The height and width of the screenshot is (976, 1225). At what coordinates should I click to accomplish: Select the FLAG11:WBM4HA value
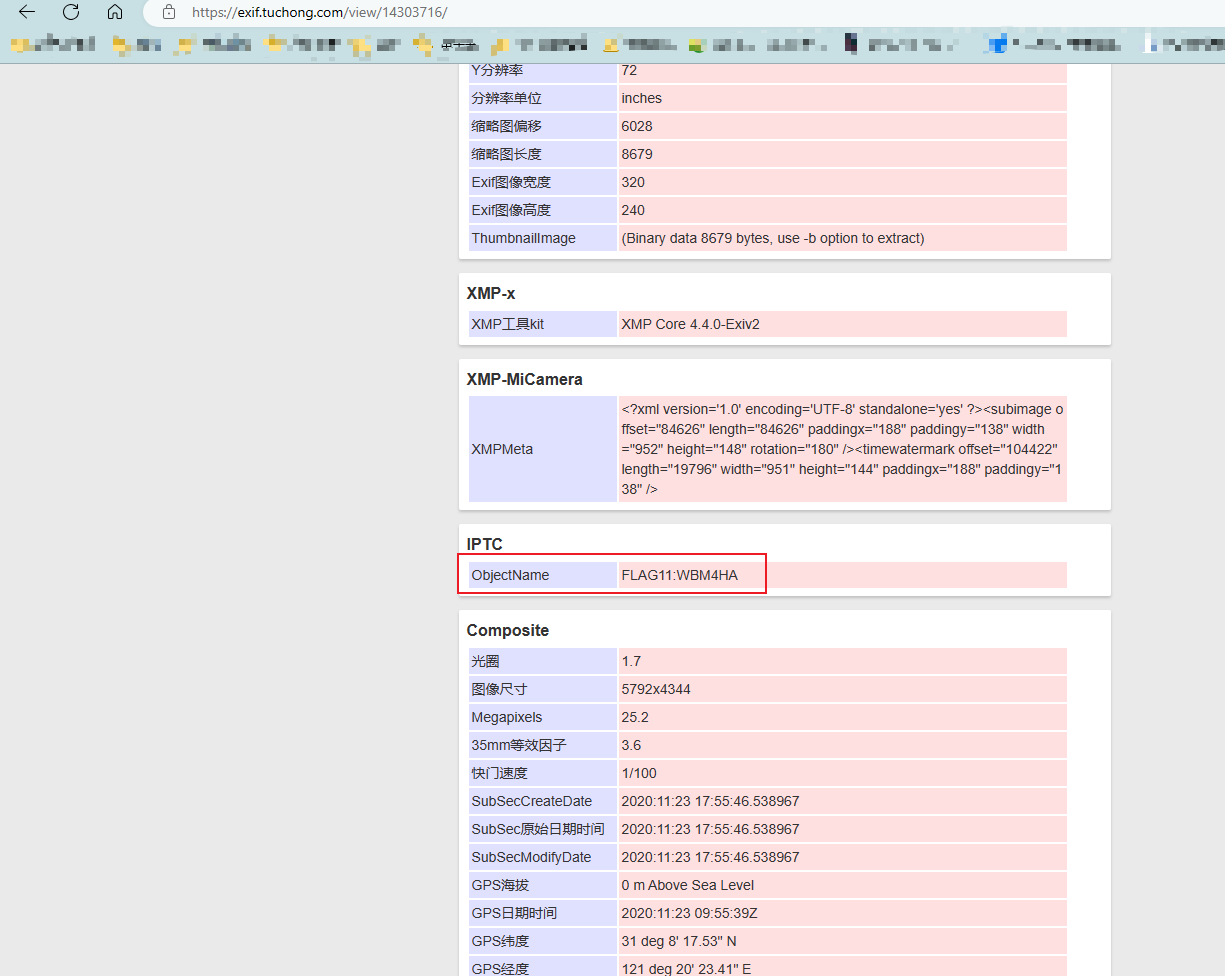(x=679, y=575)
